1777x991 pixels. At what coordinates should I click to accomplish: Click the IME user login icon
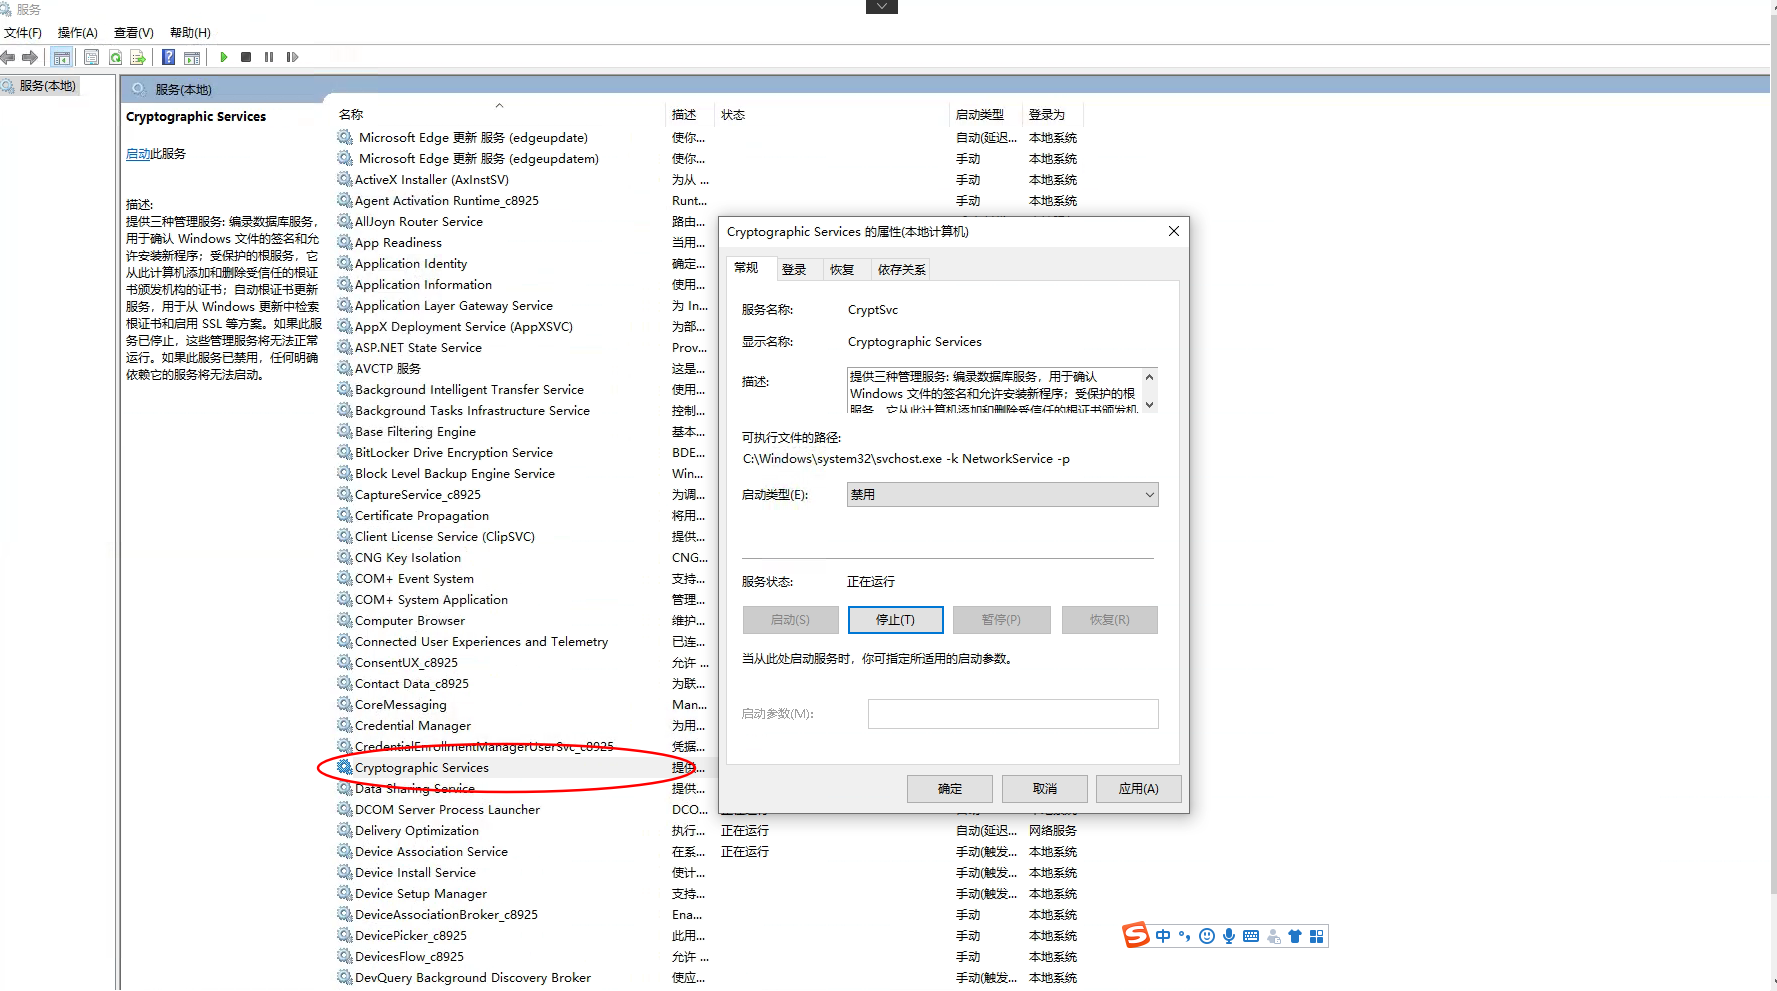point(1273,936)
